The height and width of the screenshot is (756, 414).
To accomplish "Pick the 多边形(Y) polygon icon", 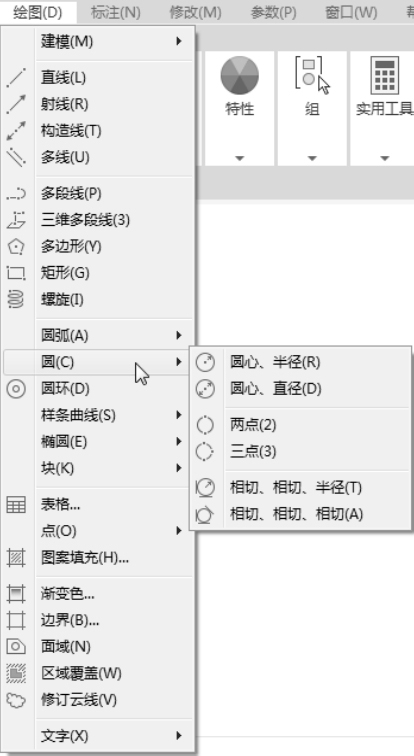I will pos(16,246).
